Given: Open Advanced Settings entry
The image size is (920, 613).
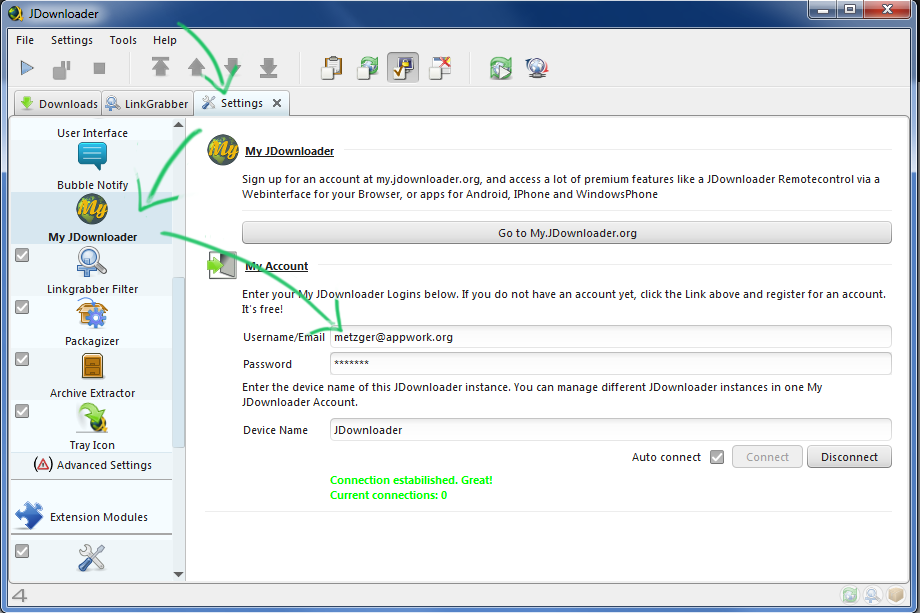Looking at the screenshot, I should [92, 465].
